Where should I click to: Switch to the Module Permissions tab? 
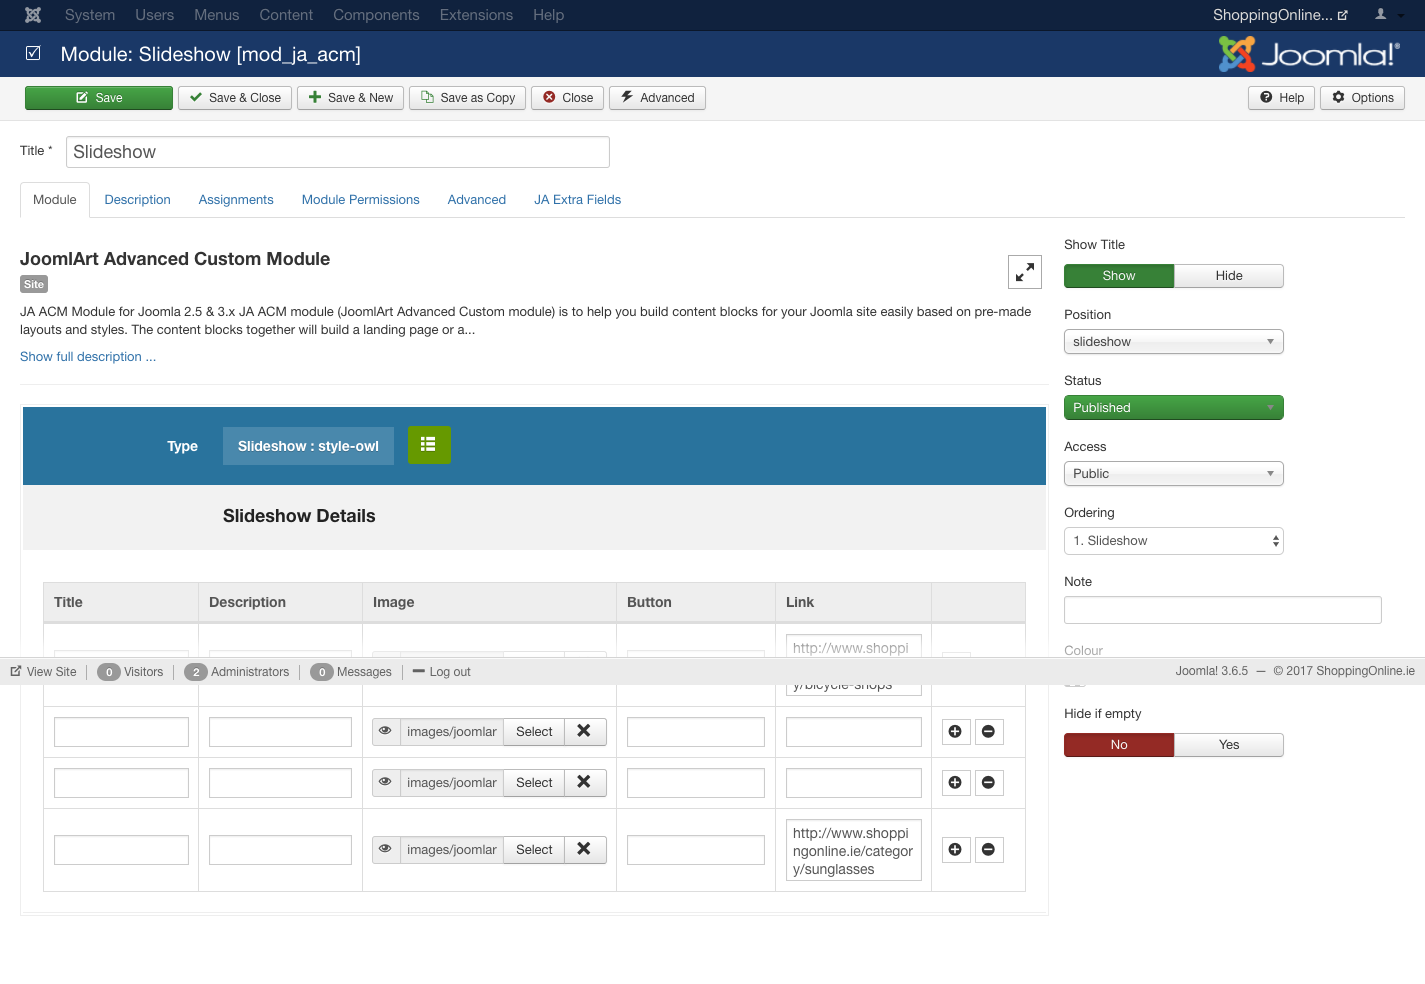pos(361,200)
